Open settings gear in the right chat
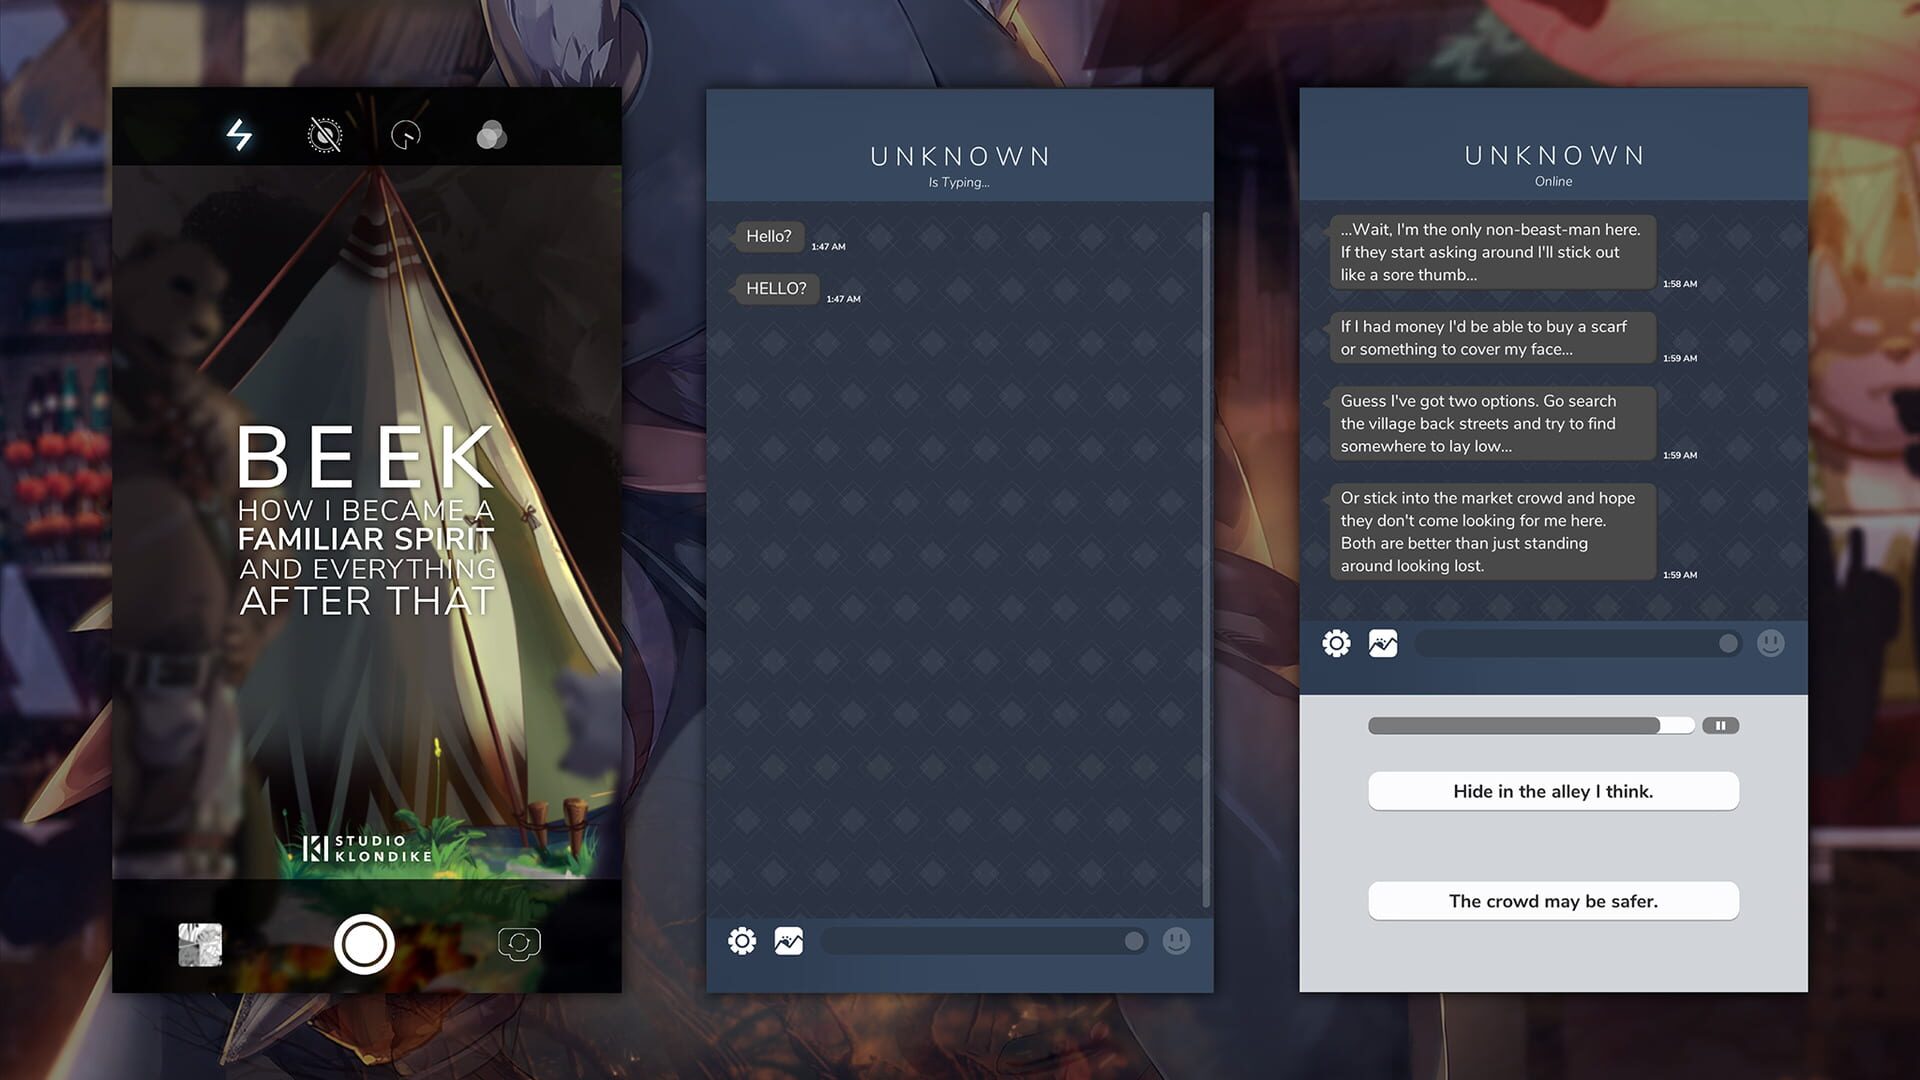Screen dimensions: 1920x1080 [x=1336, y=643]
